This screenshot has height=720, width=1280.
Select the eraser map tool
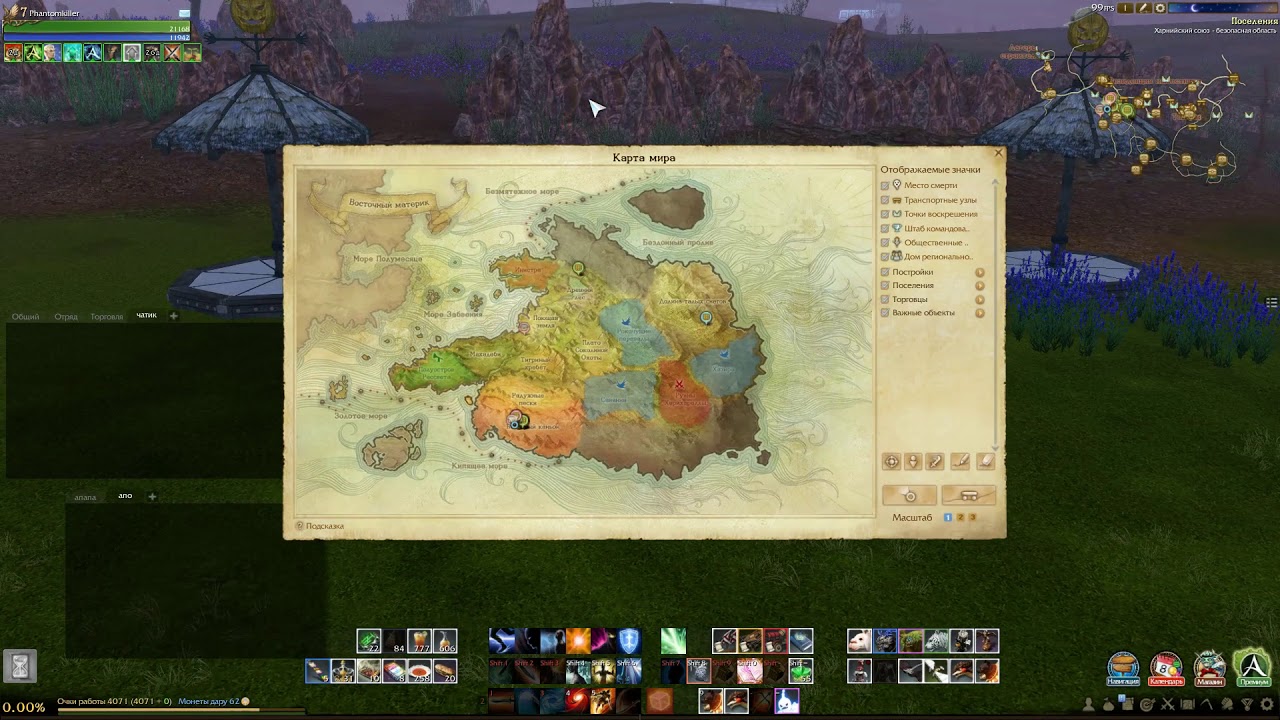coord(986,461)
